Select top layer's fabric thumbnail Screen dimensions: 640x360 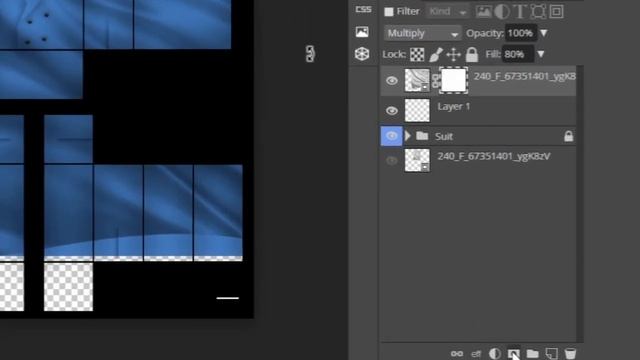tap(417, 80)
